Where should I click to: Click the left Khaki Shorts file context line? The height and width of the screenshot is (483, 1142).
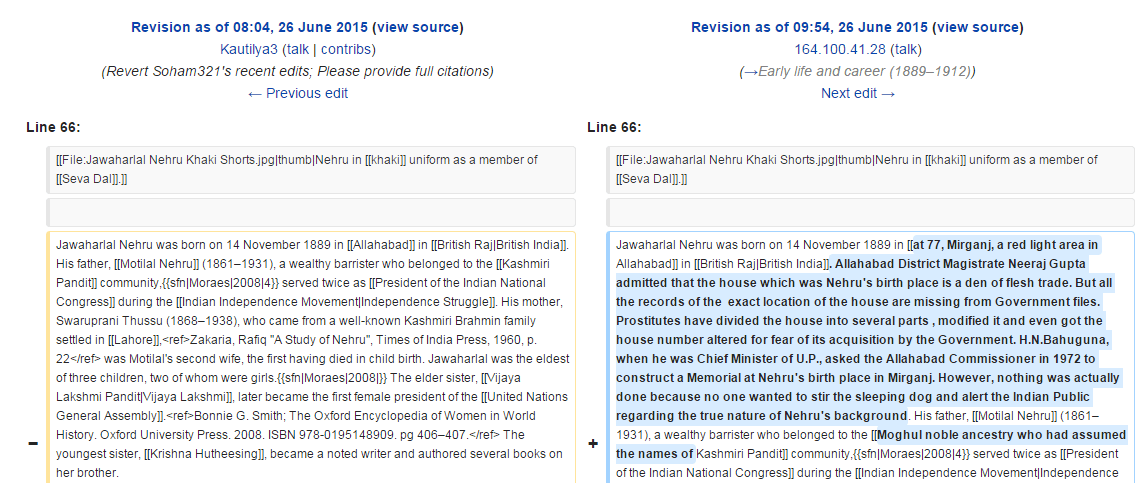310,169
